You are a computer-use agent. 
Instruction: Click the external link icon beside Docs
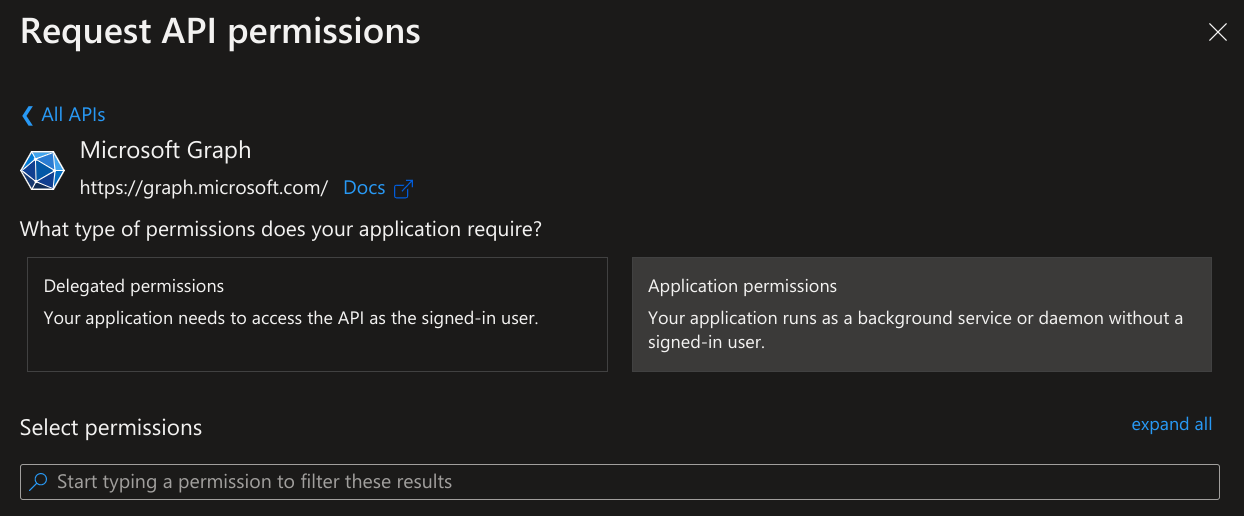tap(404, 188)
